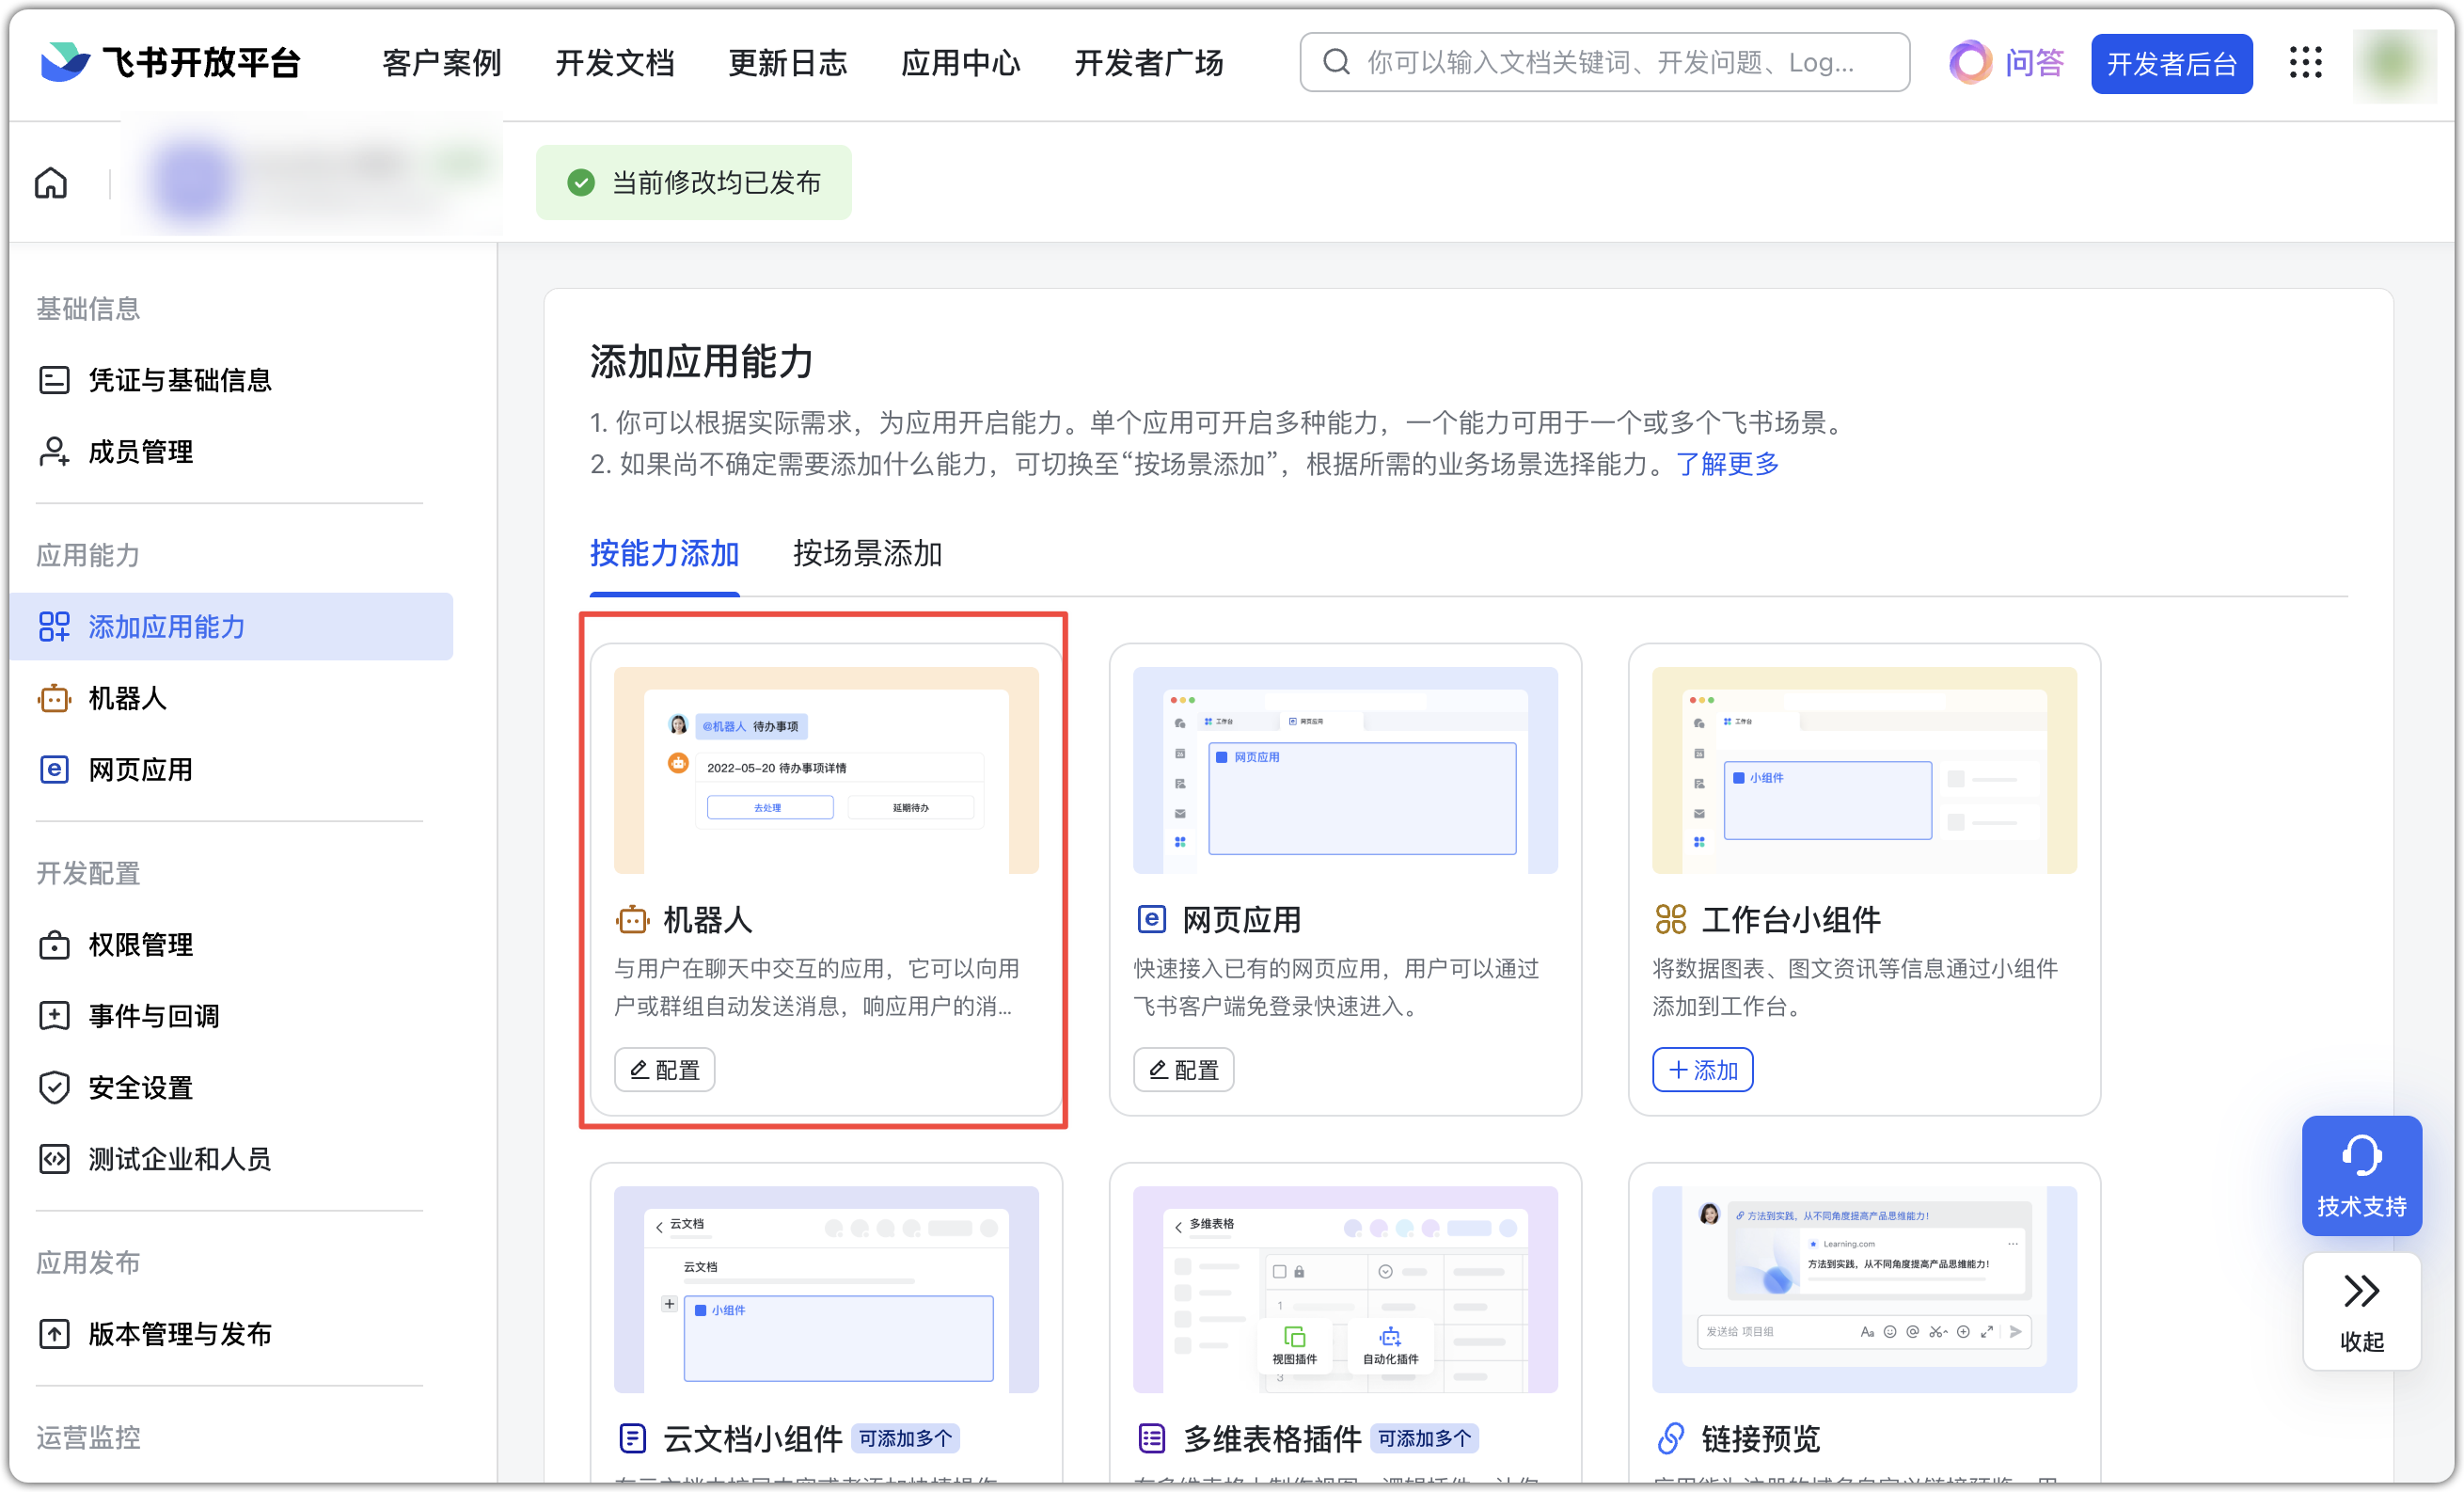Image resolution: width=2464 pixels, height=1492 pixels.
Task: Click the 网页应用 icon in sidebar
Action: pyautogui.click(x=54, y=769)
